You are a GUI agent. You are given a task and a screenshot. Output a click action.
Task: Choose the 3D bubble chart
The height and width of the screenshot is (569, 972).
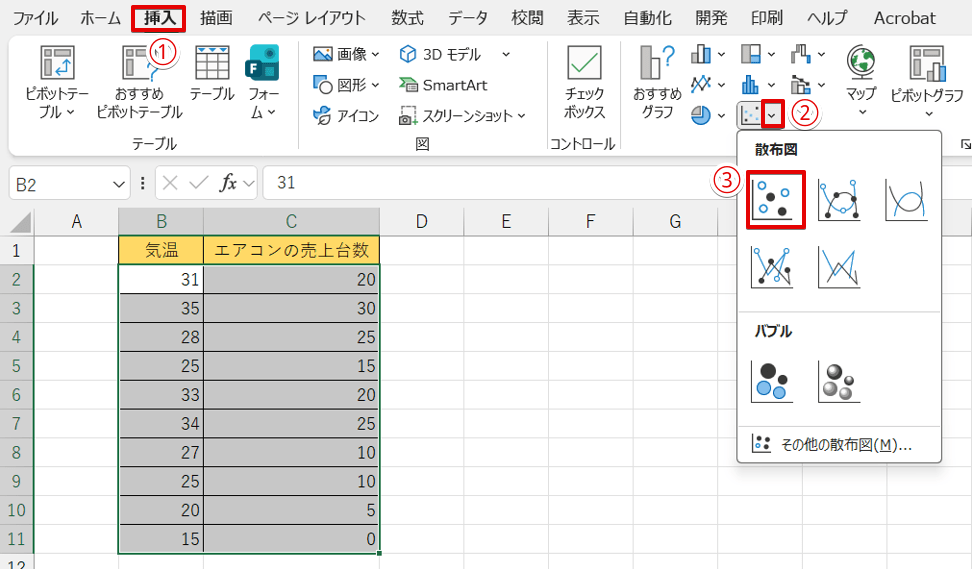839,382
